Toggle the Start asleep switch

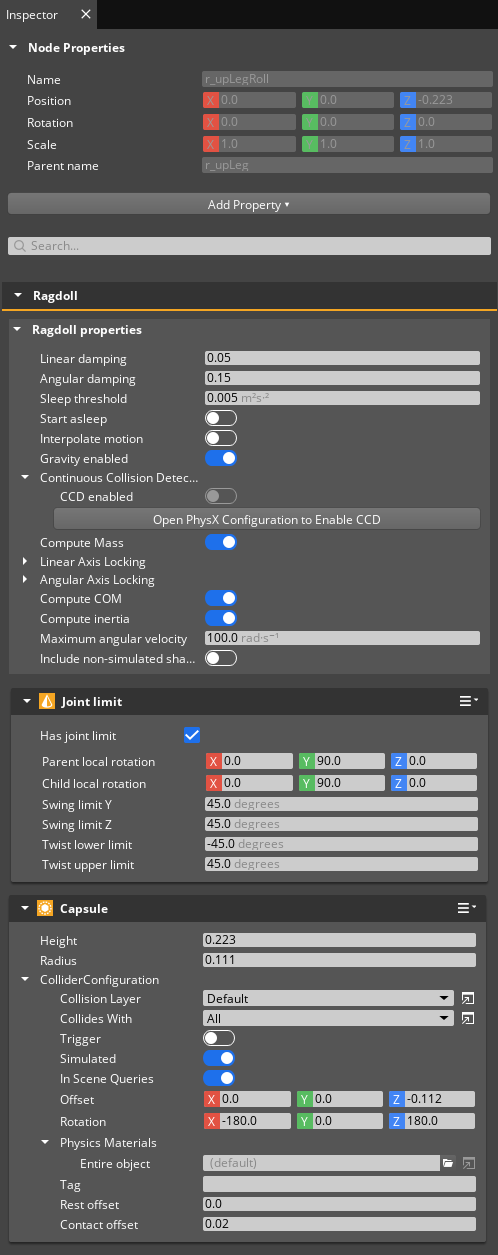[x=221, y=418]
